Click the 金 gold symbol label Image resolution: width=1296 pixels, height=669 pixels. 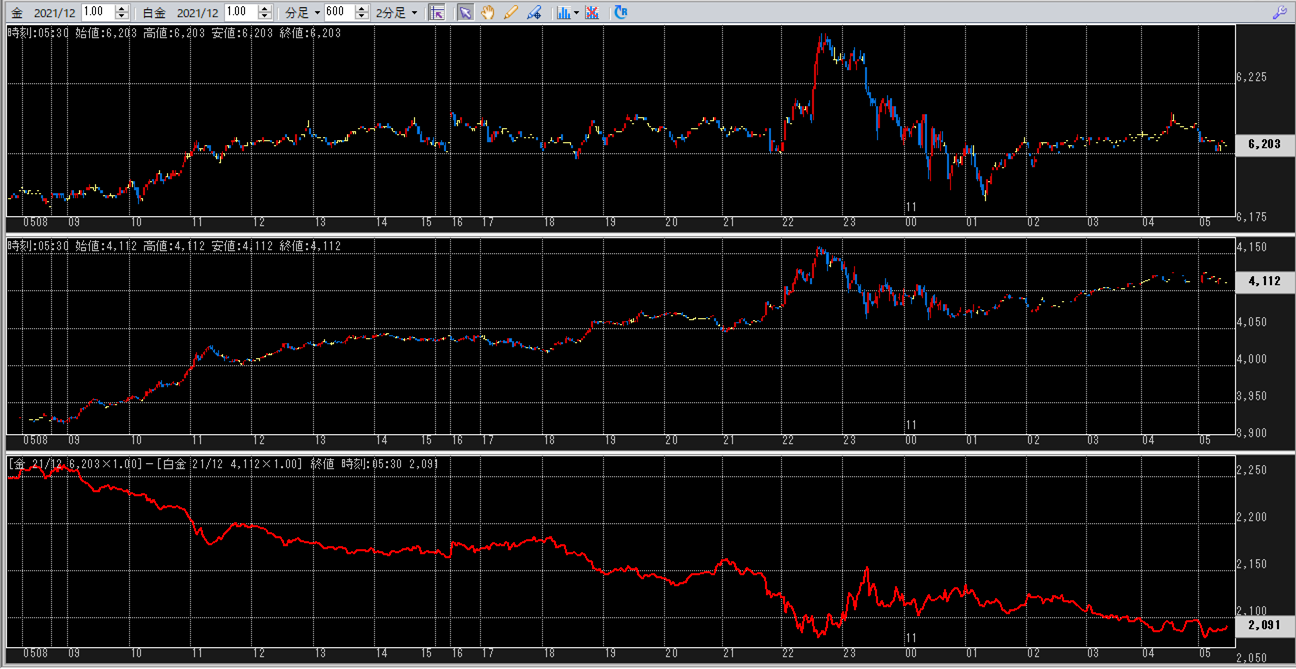(17, 12)
